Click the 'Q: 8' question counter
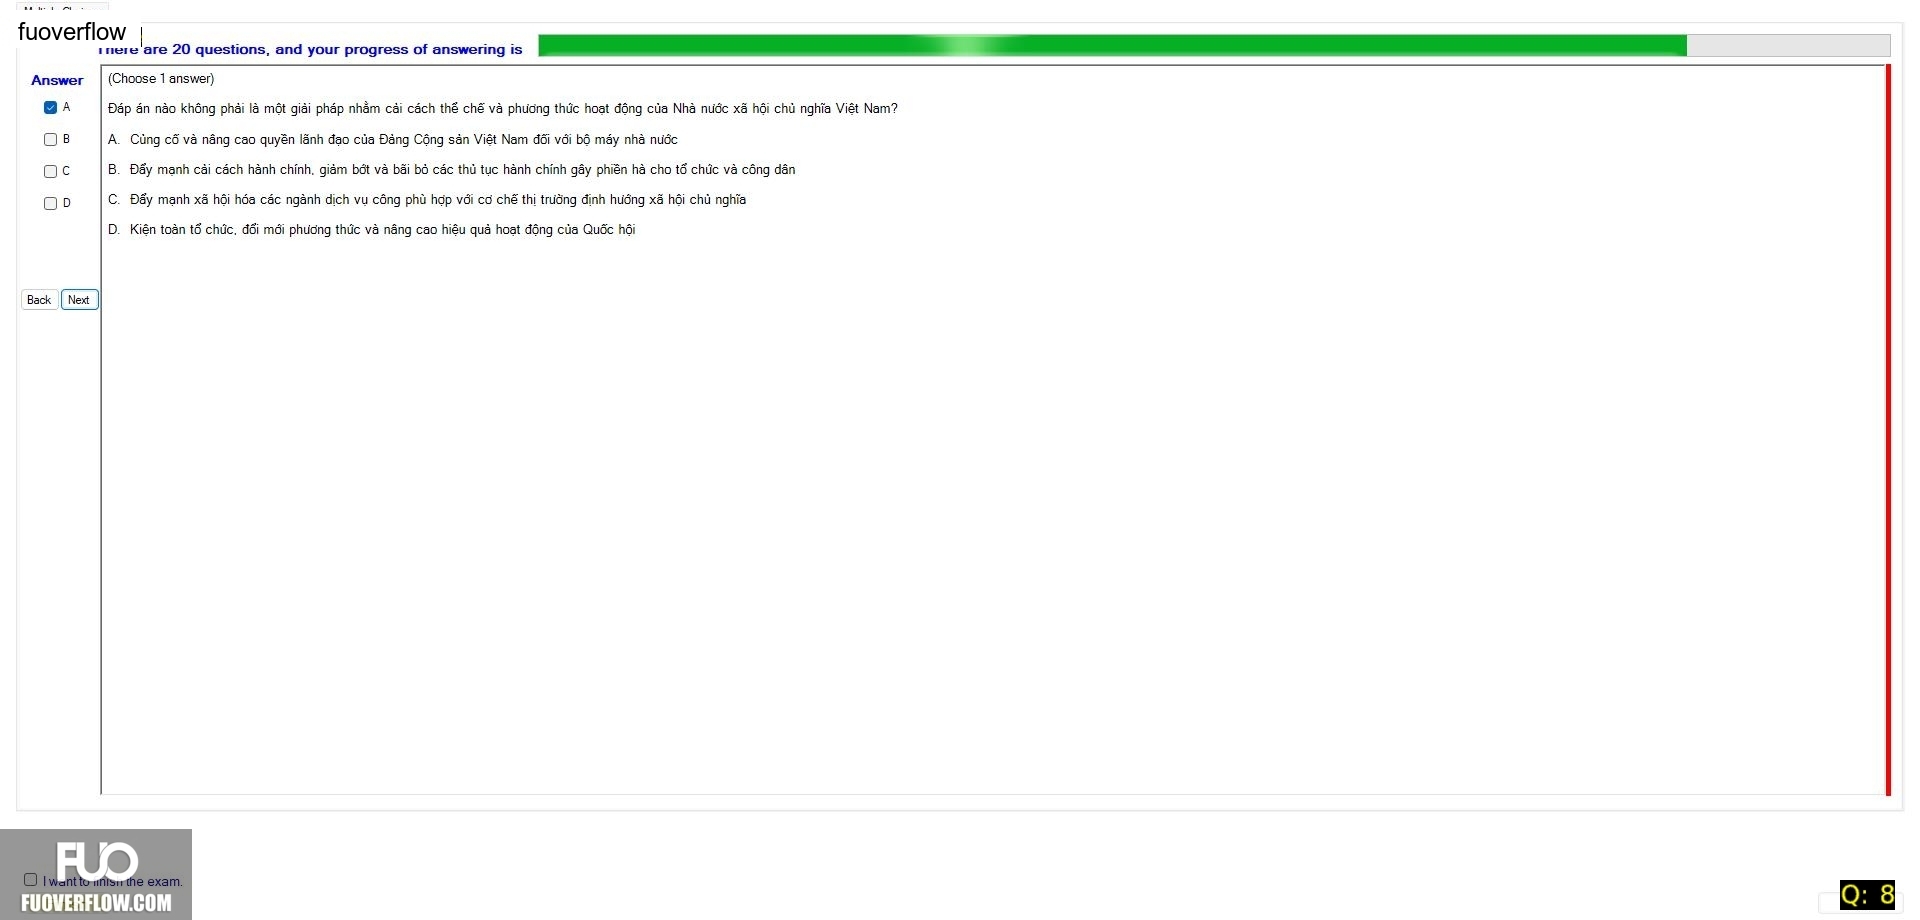The width and height of the screenshot is (1920, 920). pyautogui.click(x=1867, y=895)
